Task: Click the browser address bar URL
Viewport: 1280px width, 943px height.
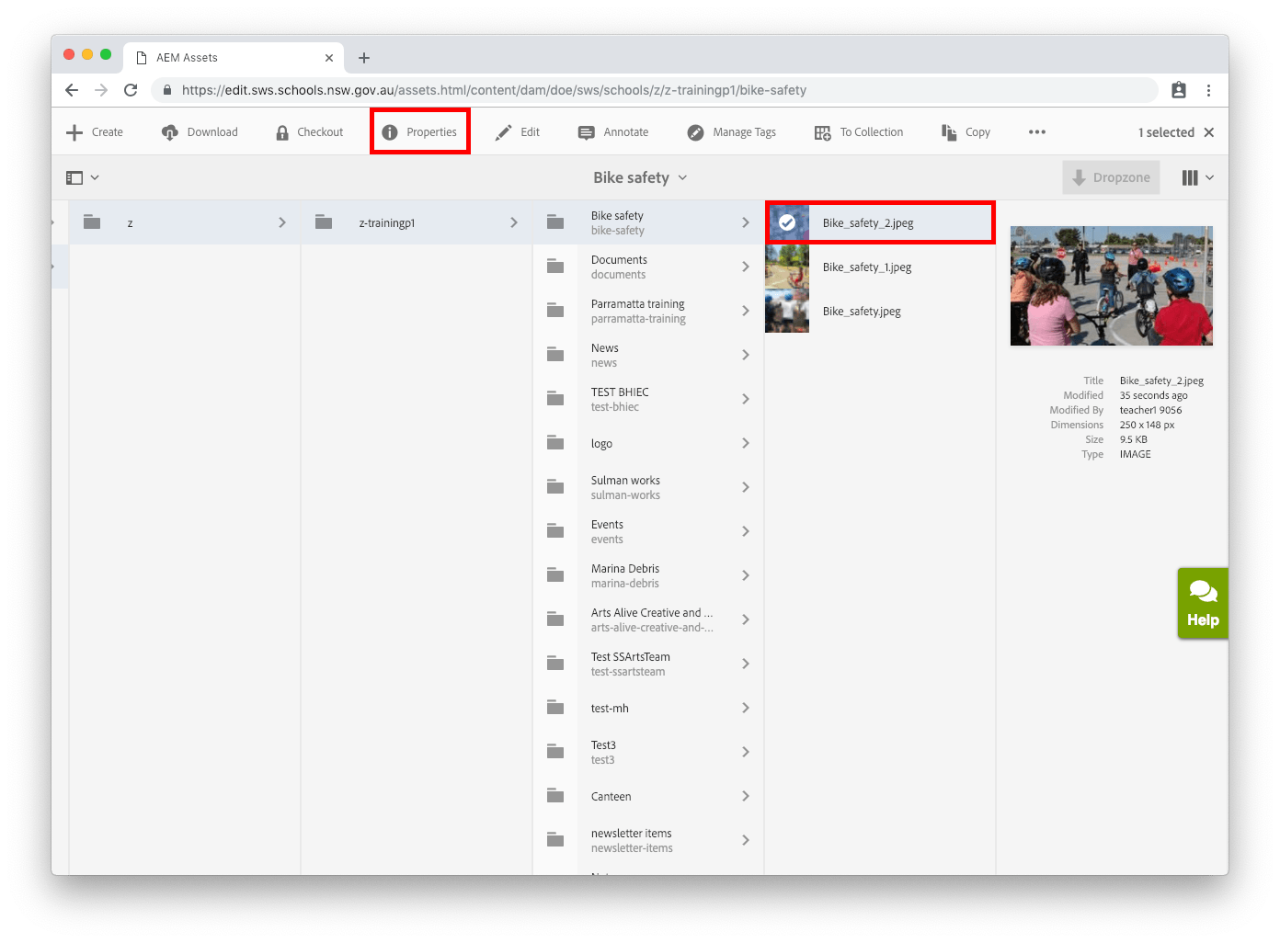Action: (x=494, y=90)
